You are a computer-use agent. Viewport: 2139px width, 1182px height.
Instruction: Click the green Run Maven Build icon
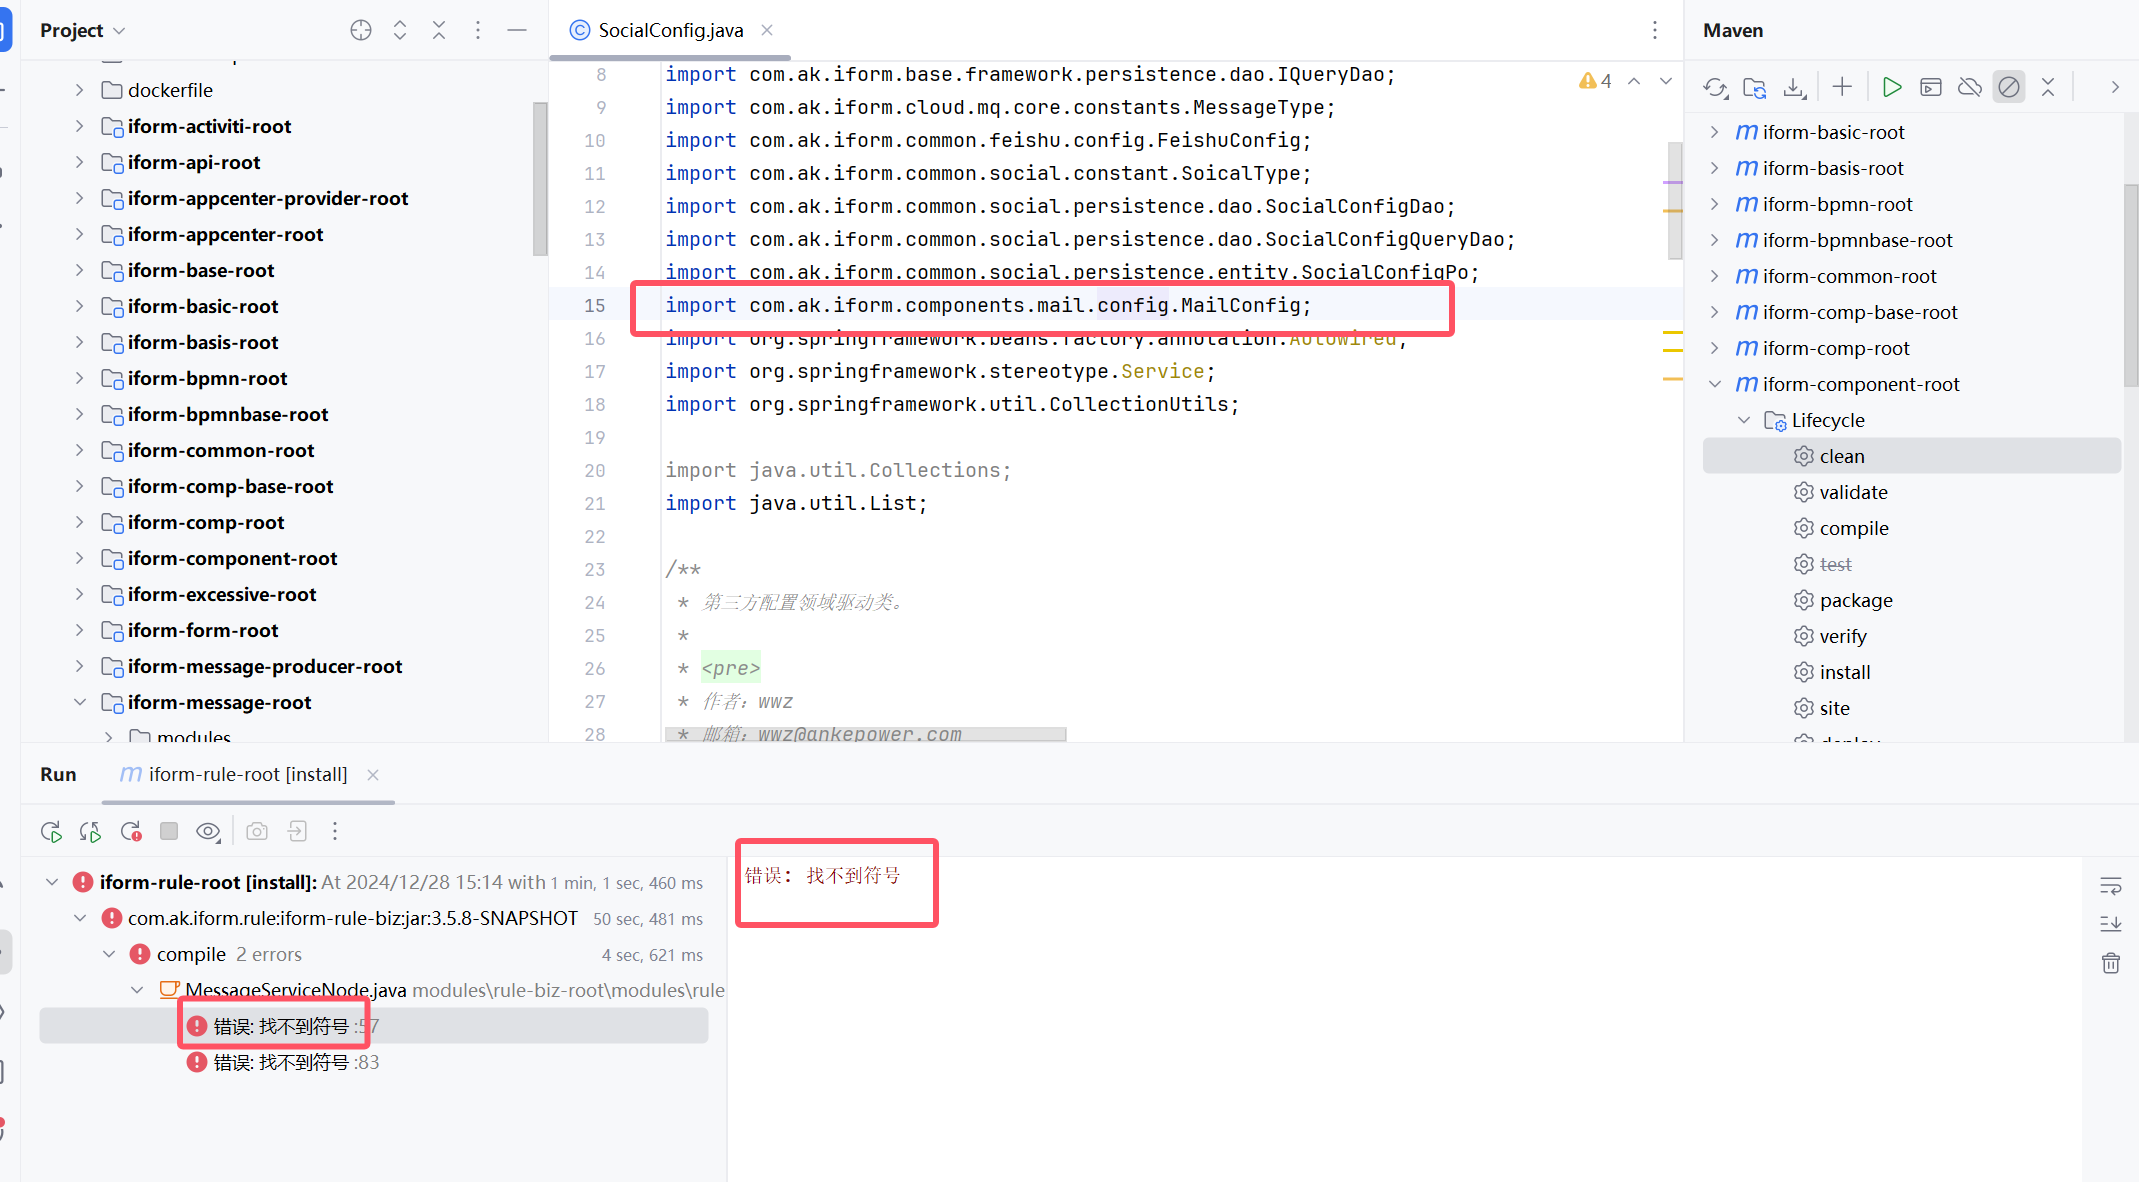point(1891,88)
